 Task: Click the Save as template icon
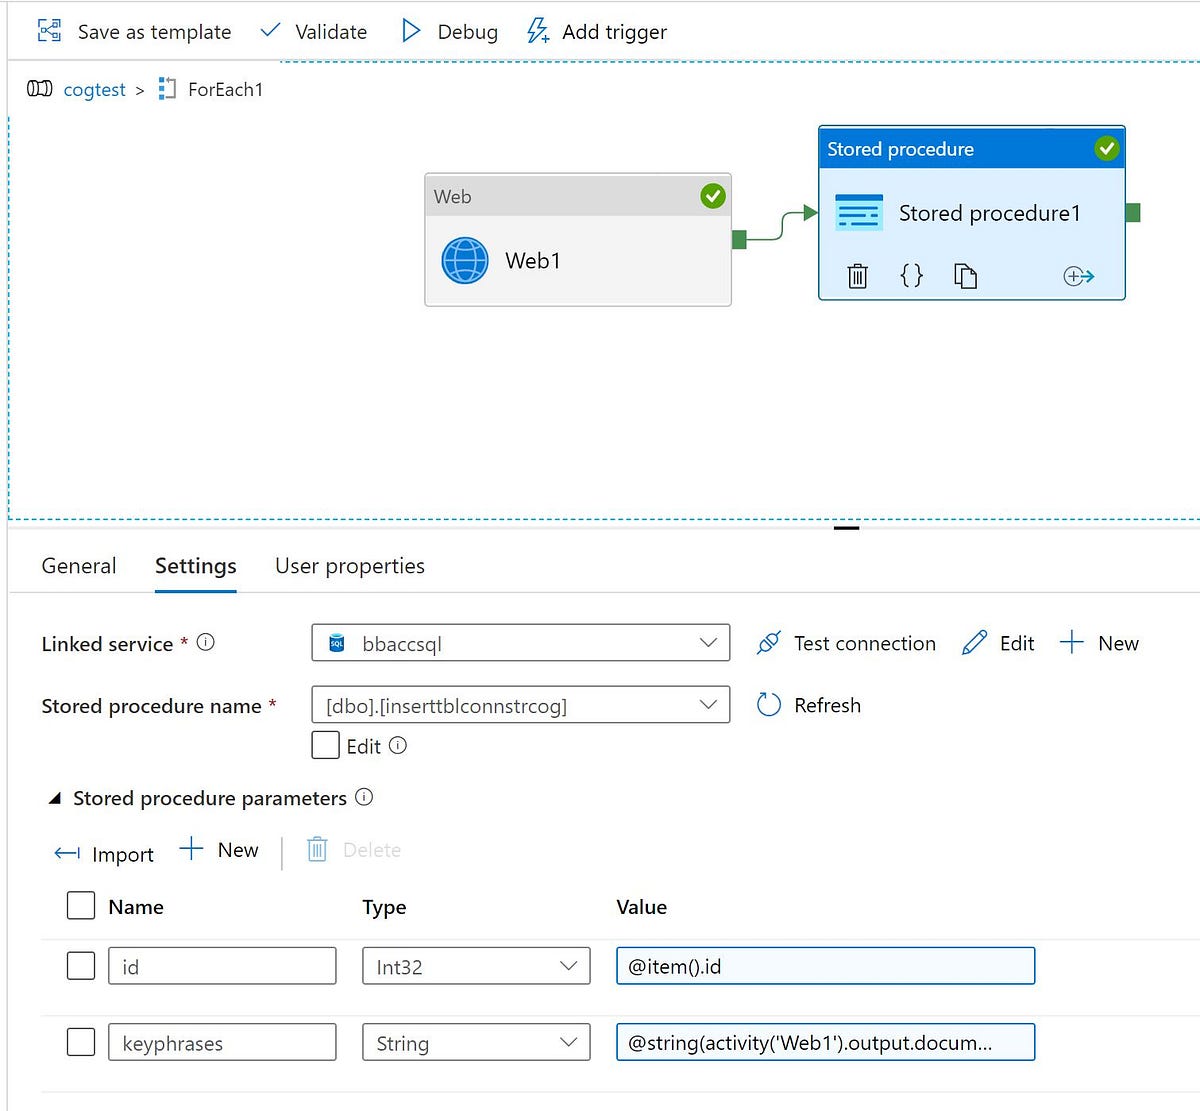tap(48, 31)
